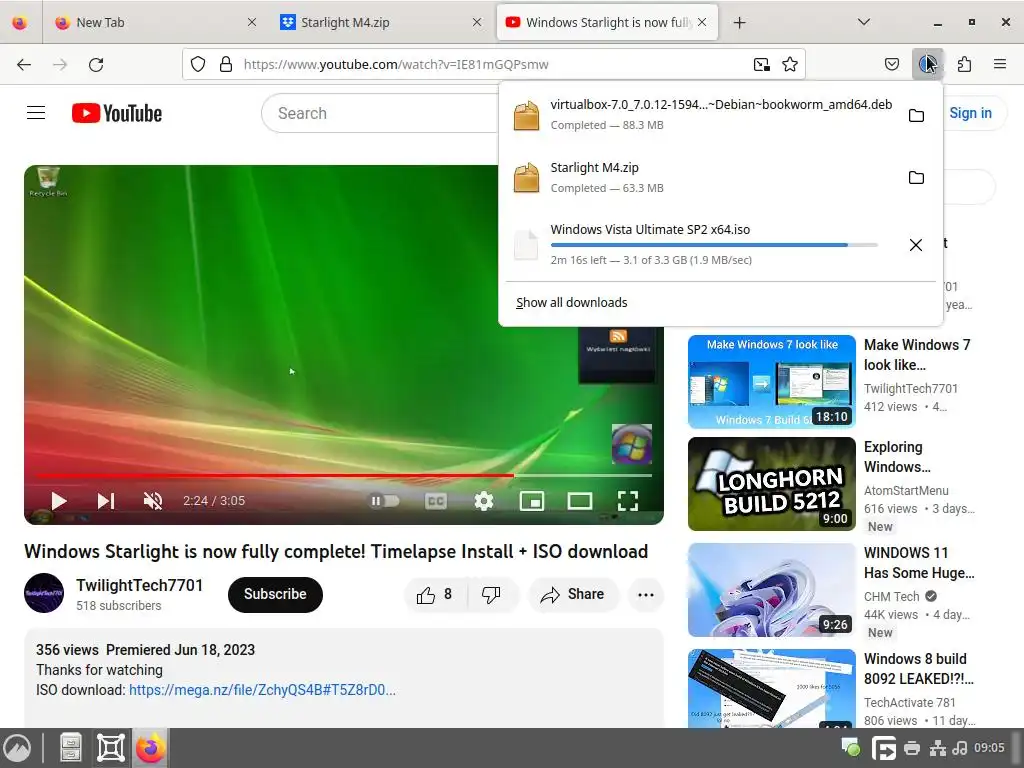Launch the file manager from taskbar

(x=71, y=748)
